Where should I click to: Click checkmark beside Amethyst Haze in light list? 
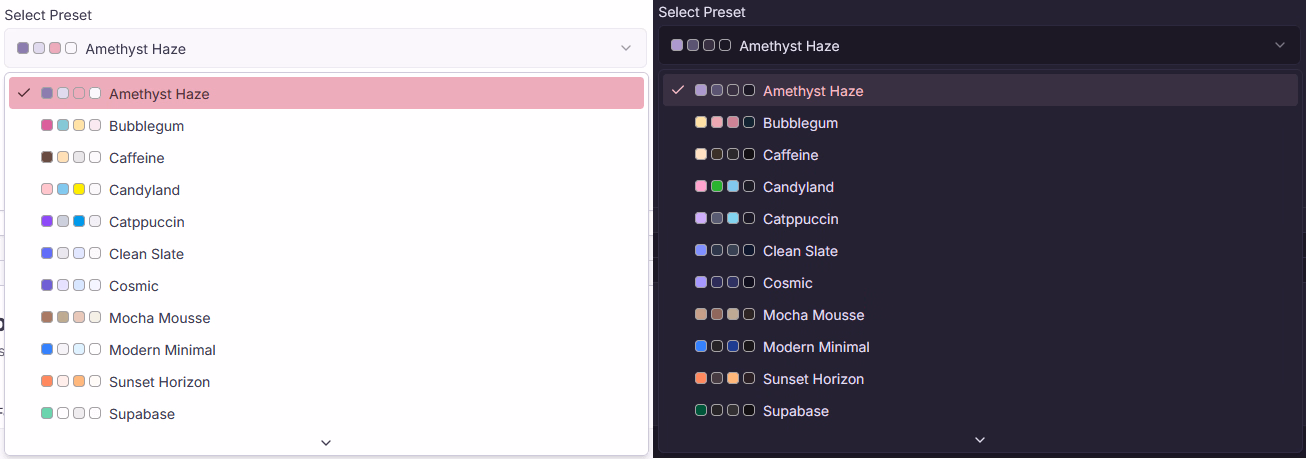24,93
